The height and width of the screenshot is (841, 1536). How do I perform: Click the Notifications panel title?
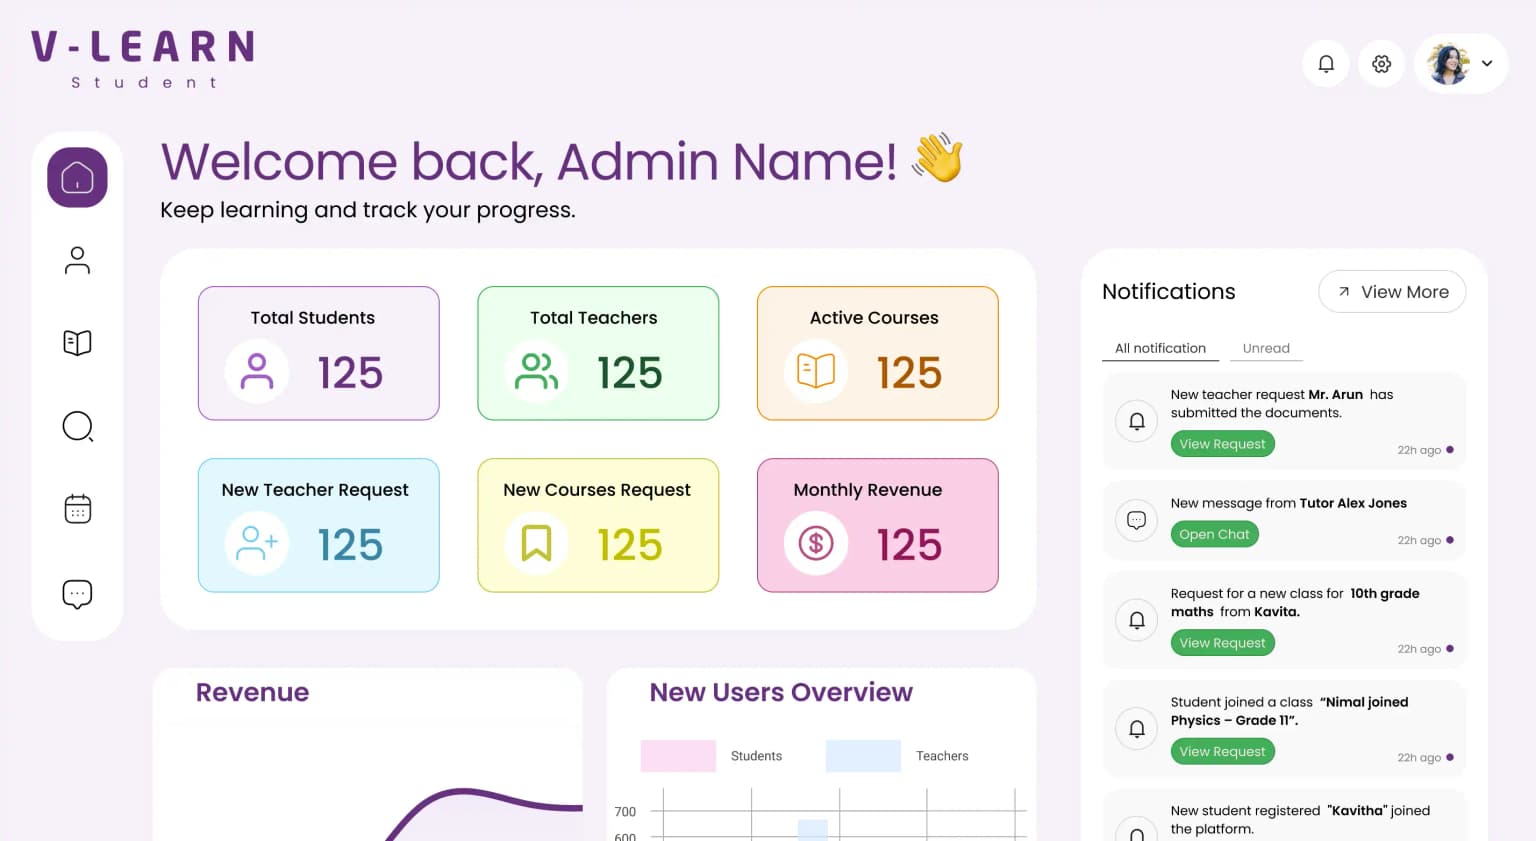pos(1169,292)
